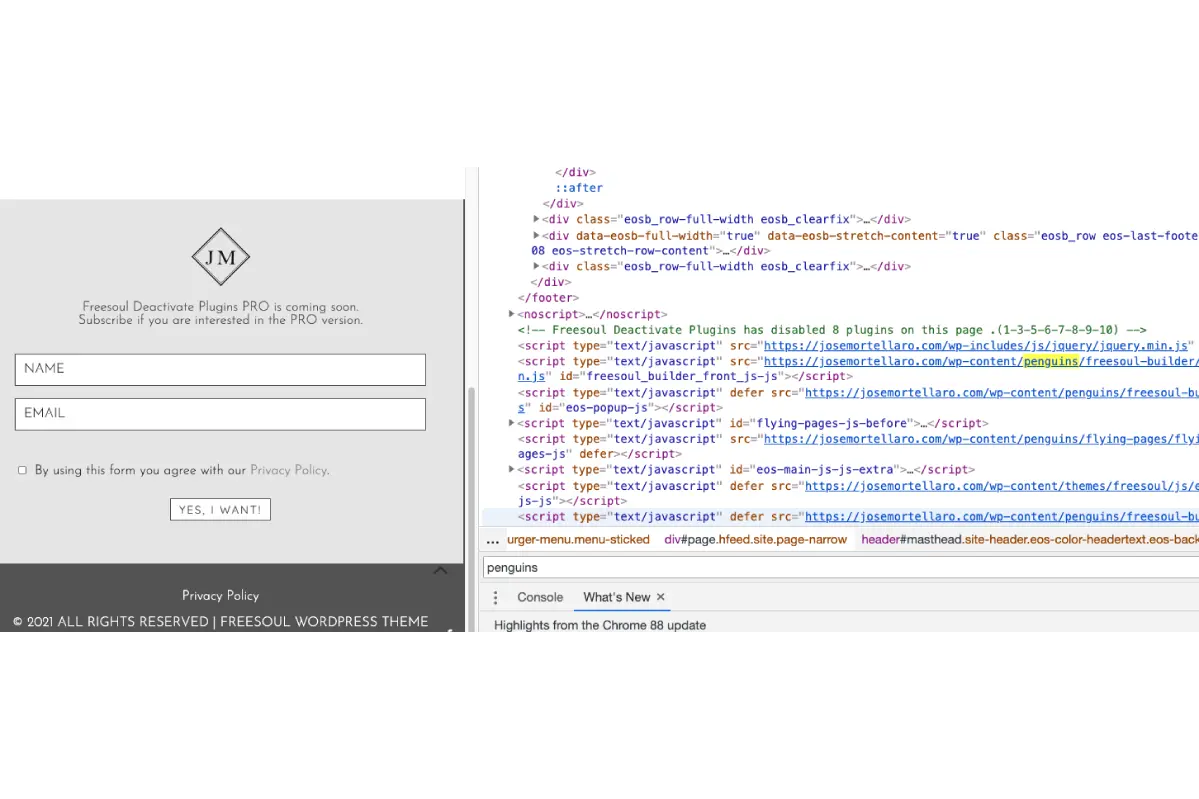Focus the EMAIL input field
Screen dimensions: 1199x799
(220, 414)
